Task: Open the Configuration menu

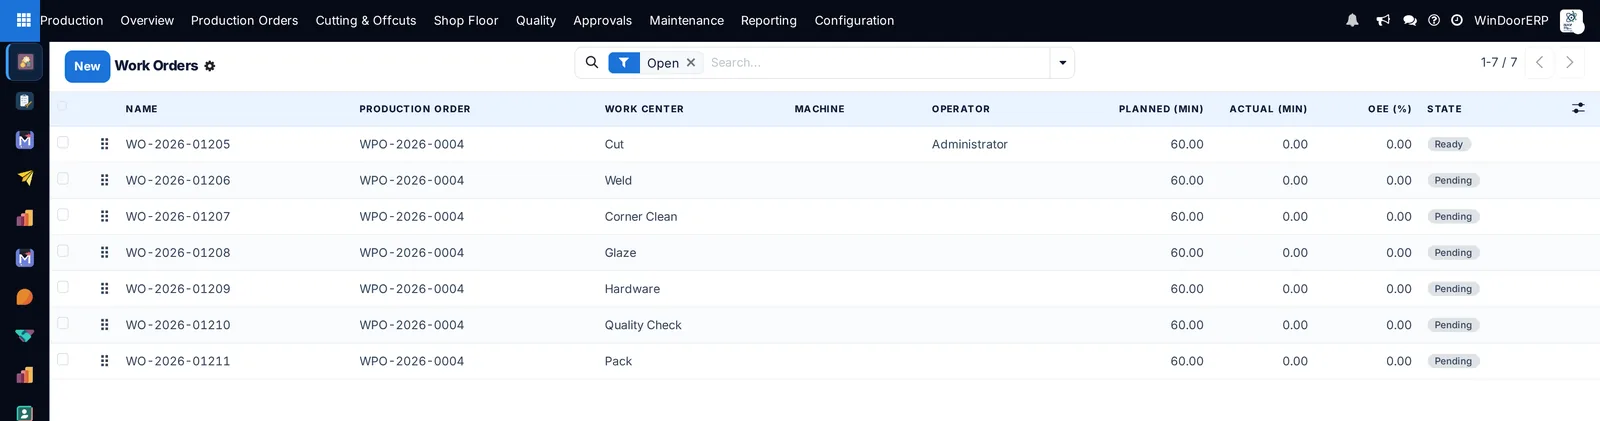Action: pyautogui.click(x=854, y=20)
